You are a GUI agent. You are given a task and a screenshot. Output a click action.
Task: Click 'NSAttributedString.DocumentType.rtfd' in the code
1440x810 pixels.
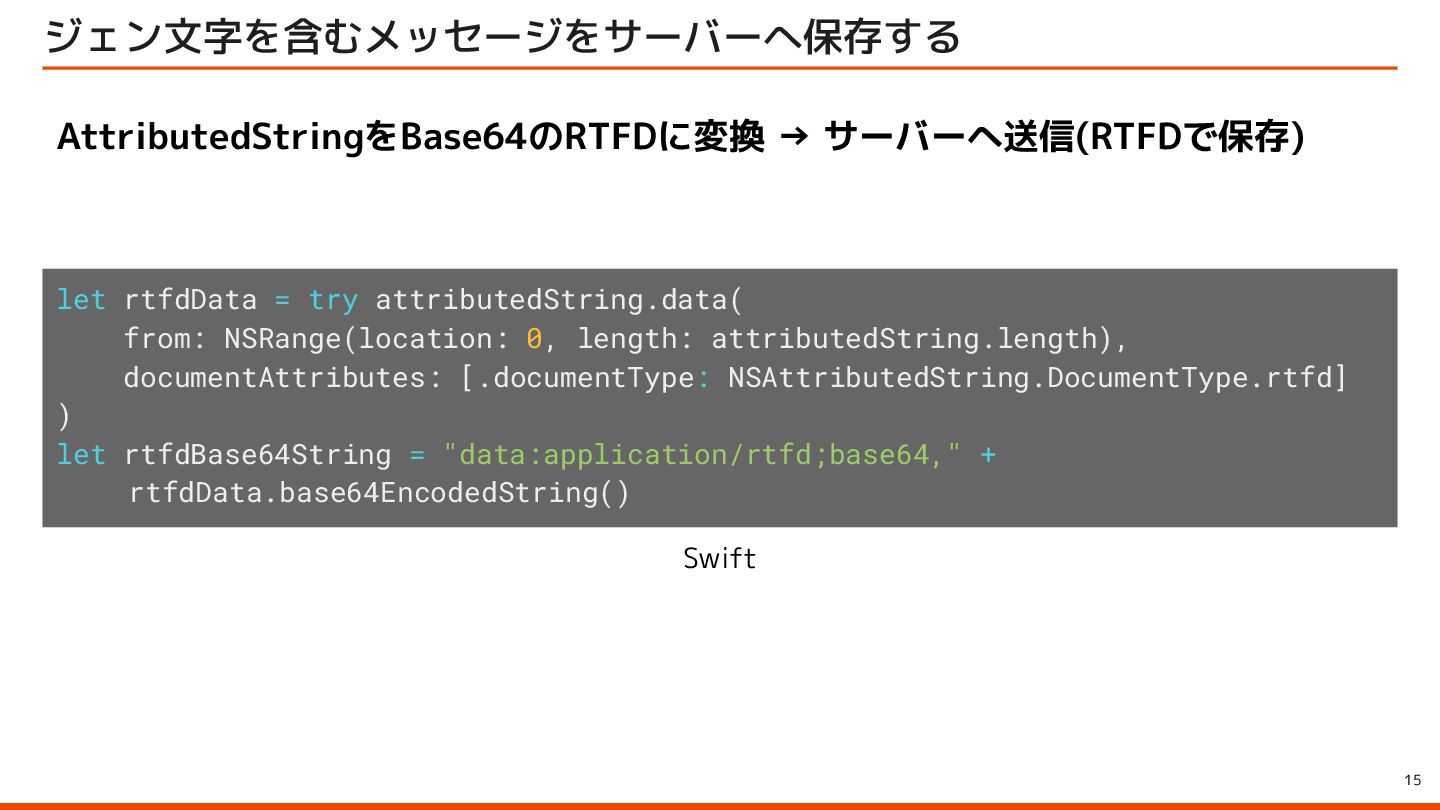point(1029,378)
